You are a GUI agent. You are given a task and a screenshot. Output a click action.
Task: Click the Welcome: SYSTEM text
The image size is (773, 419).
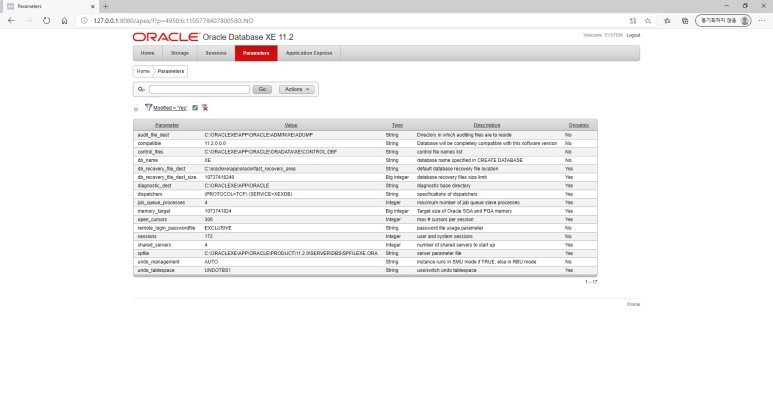(603, 35)
